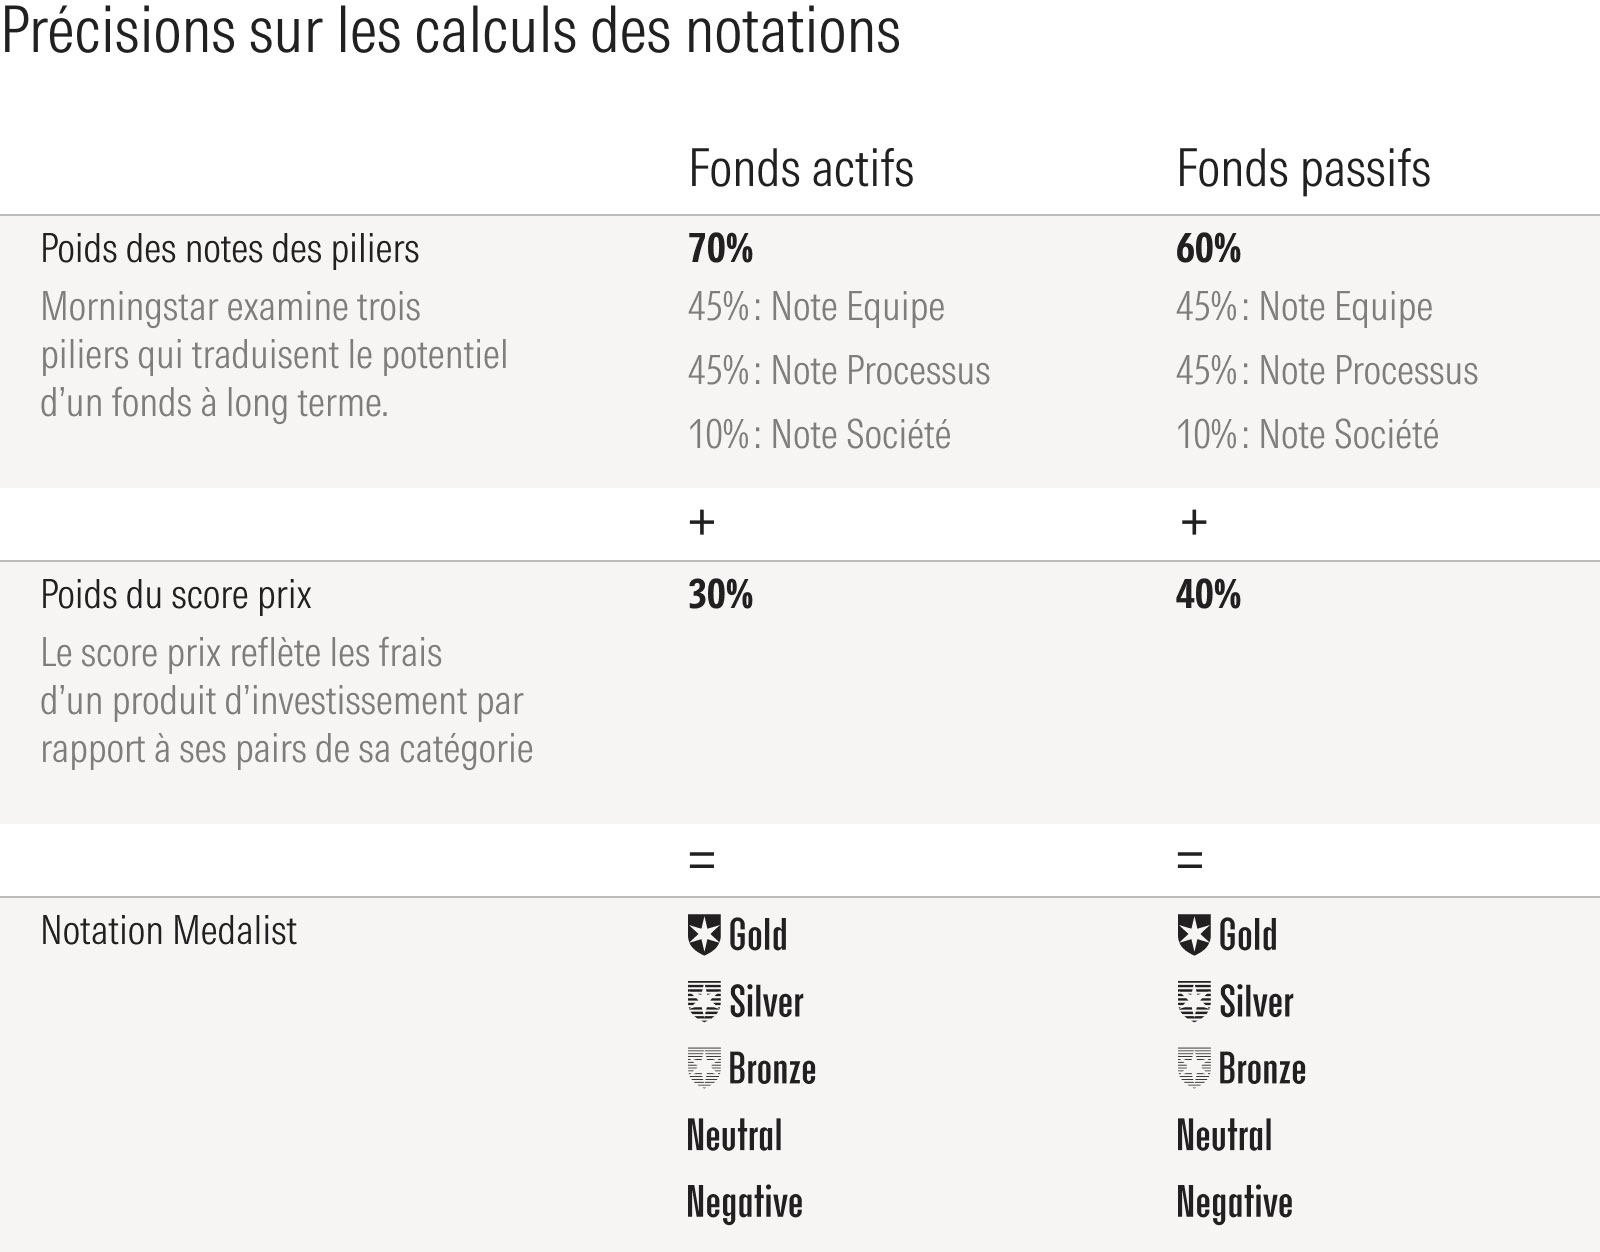
Task: Select the Fonds passifs column header
Action: pos(1303,169)
